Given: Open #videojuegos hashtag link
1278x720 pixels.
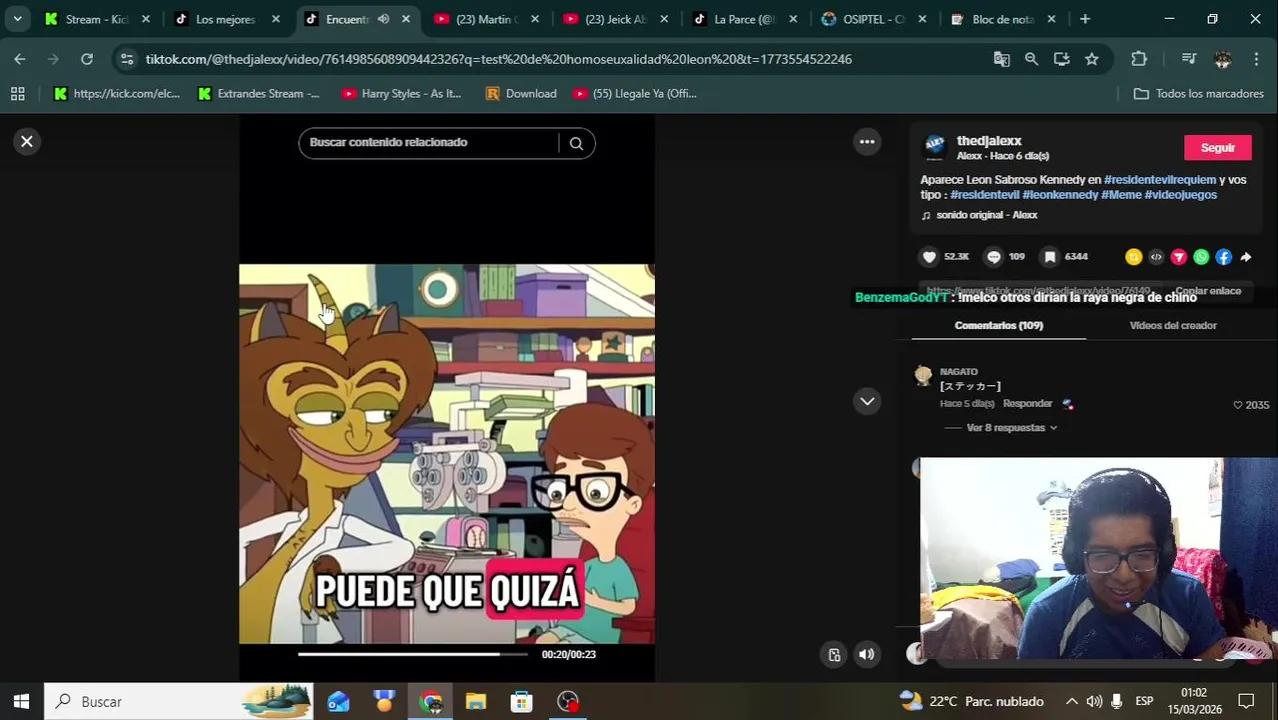Looking at the screenshot, I should [1181, 195].
